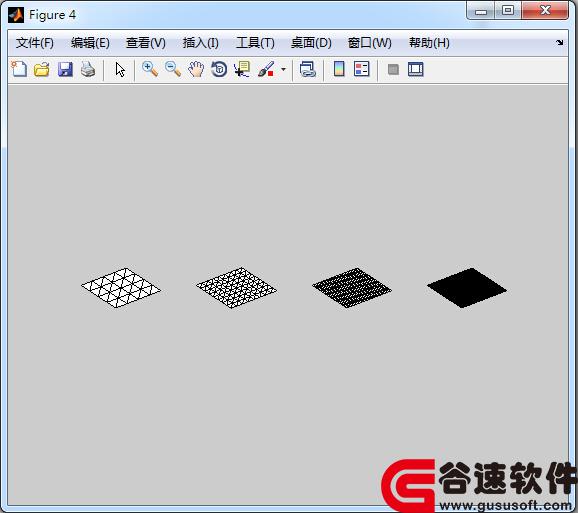Image resolution: width=578 pixels, height=513 pixels.
Task: Open the 工具(T) menu
Action: coord(255,43)
